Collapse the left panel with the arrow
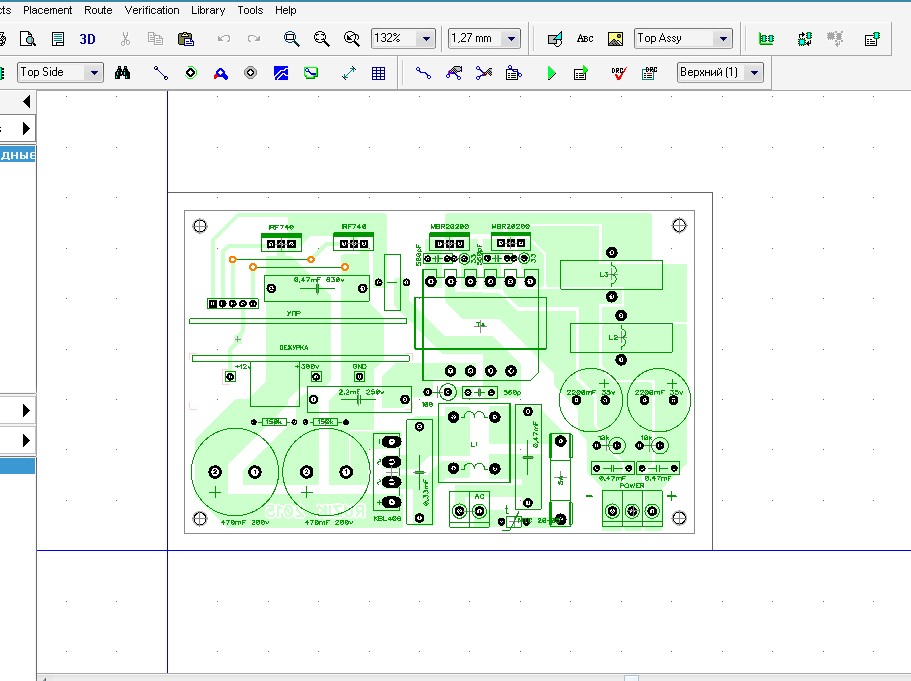This screenshot has height=681, width=911. point(26,102)
